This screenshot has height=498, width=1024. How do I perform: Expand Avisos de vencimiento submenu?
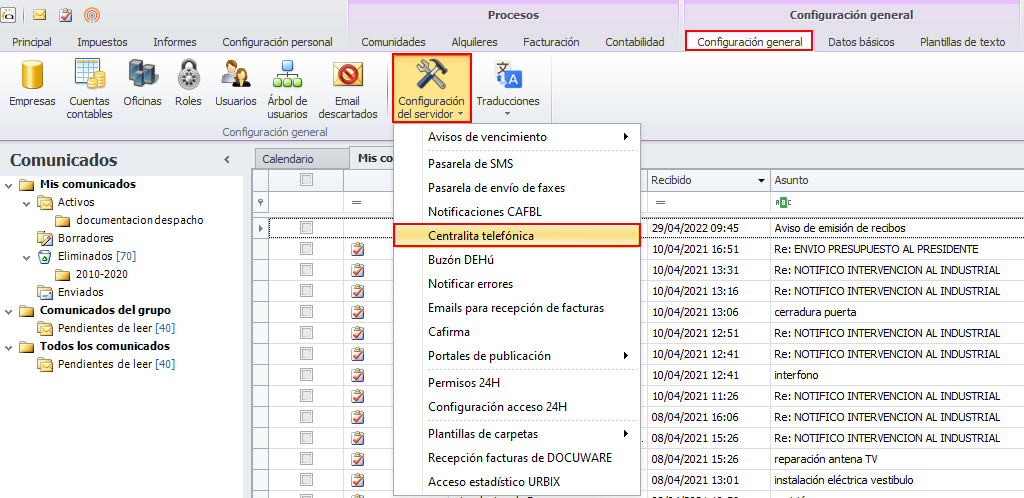point(626,136)
